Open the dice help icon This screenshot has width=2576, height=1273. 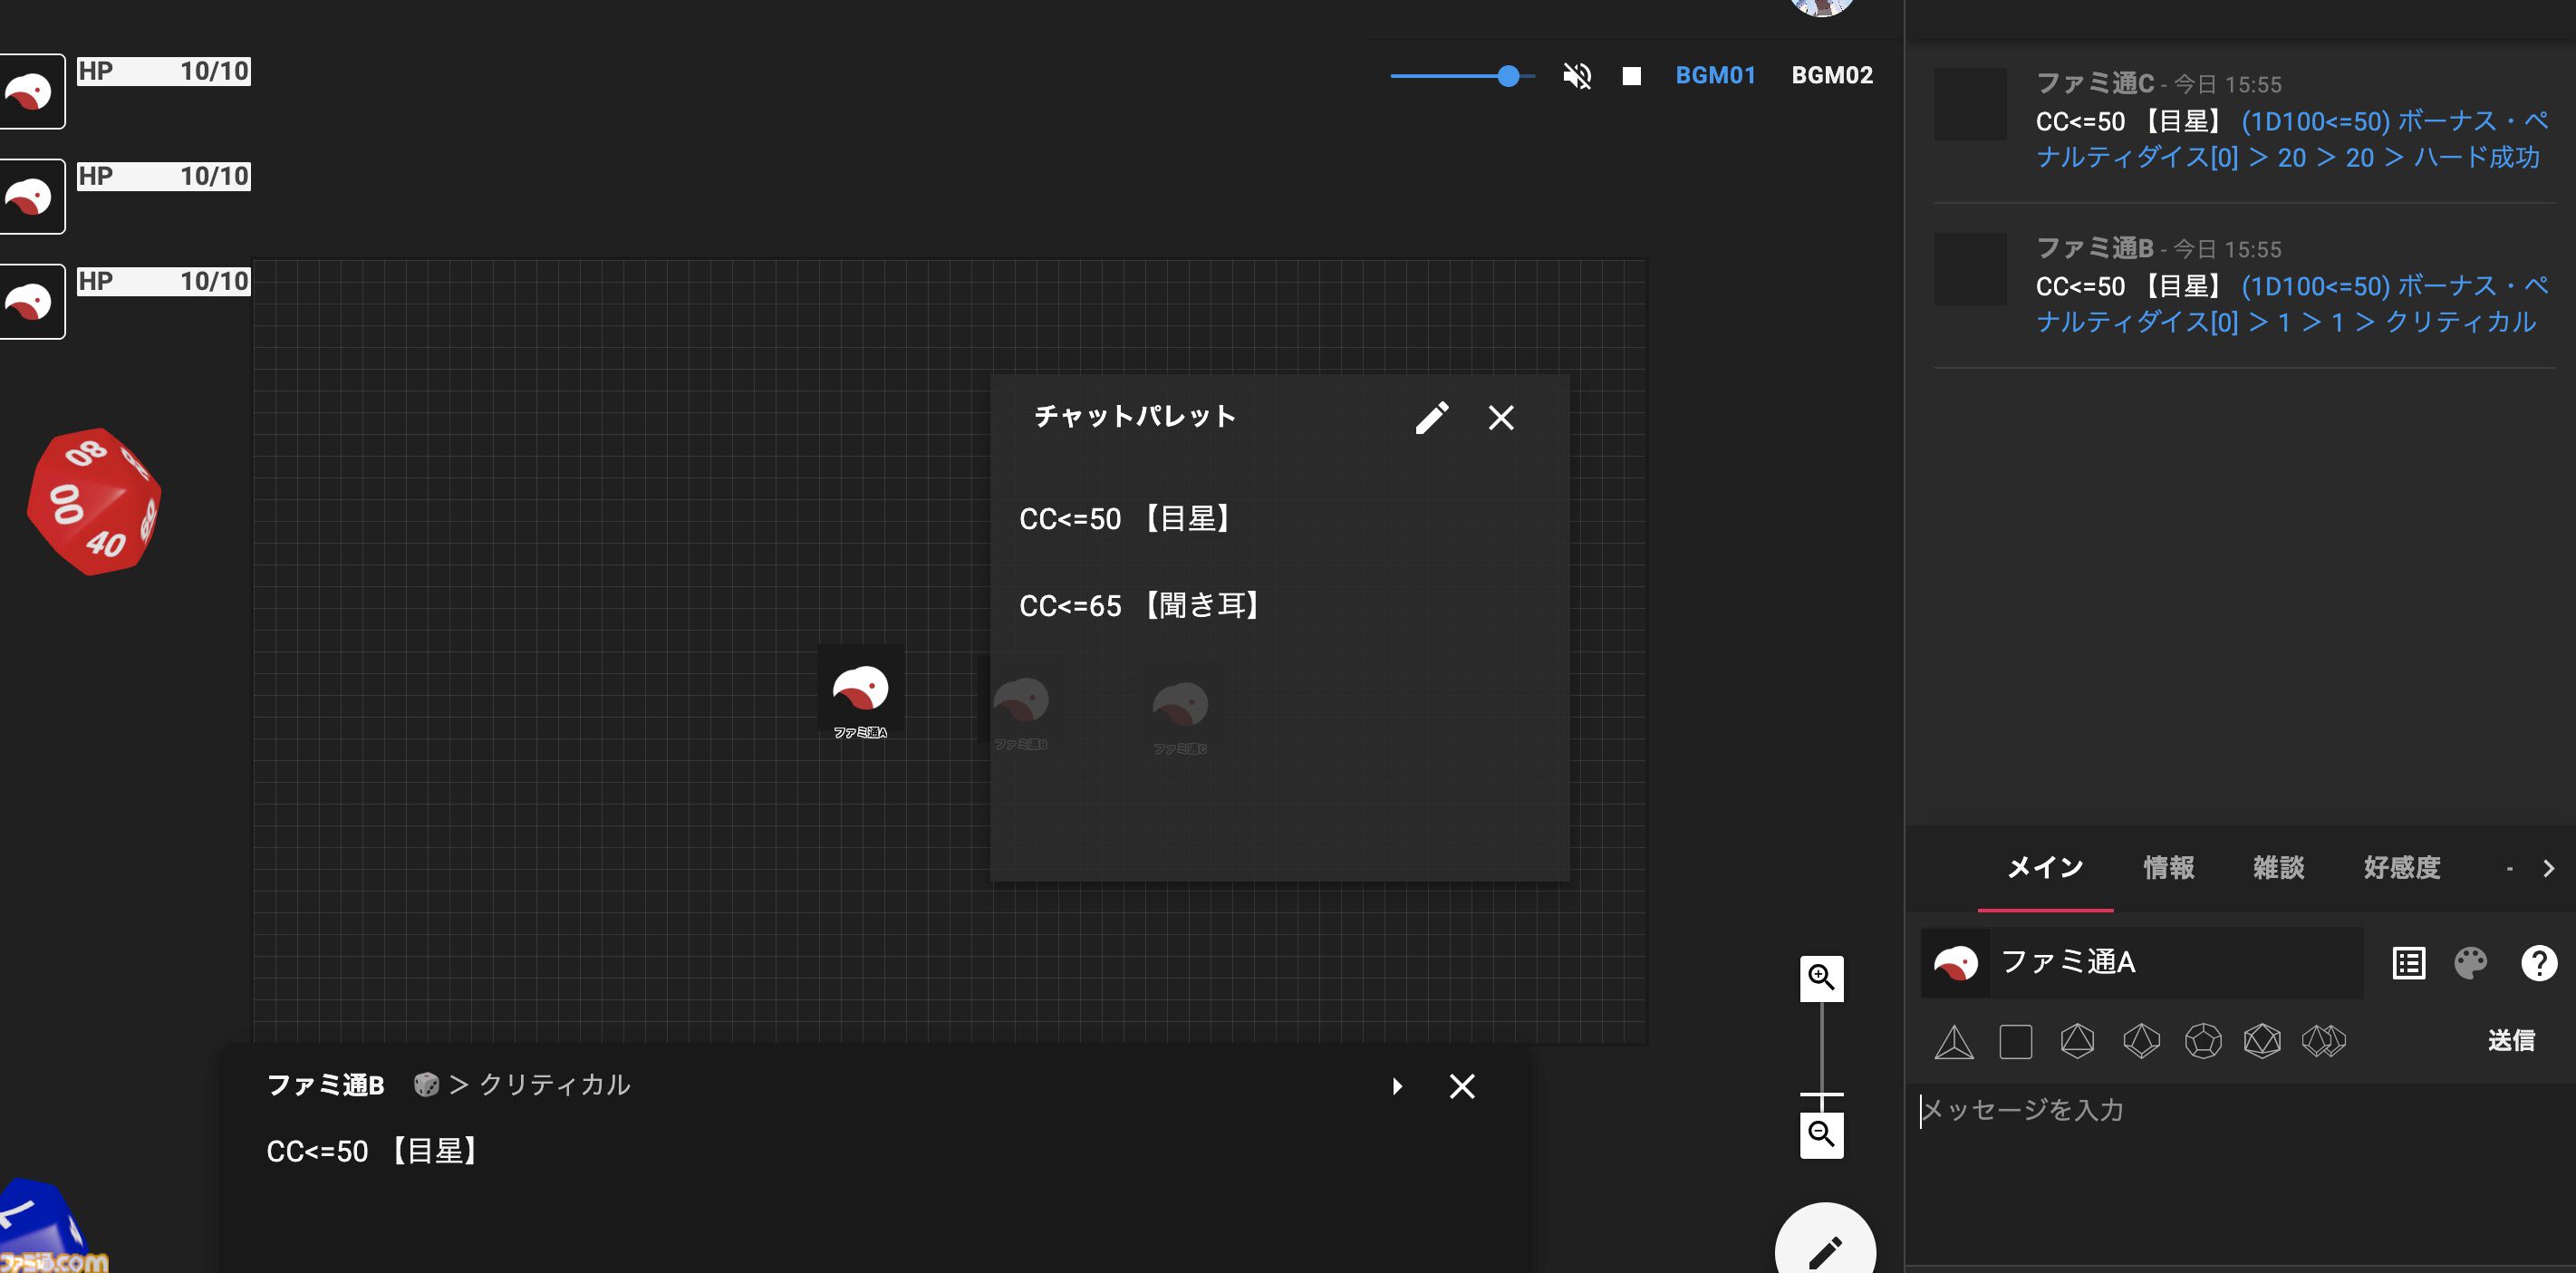[x=2538, y=963]
